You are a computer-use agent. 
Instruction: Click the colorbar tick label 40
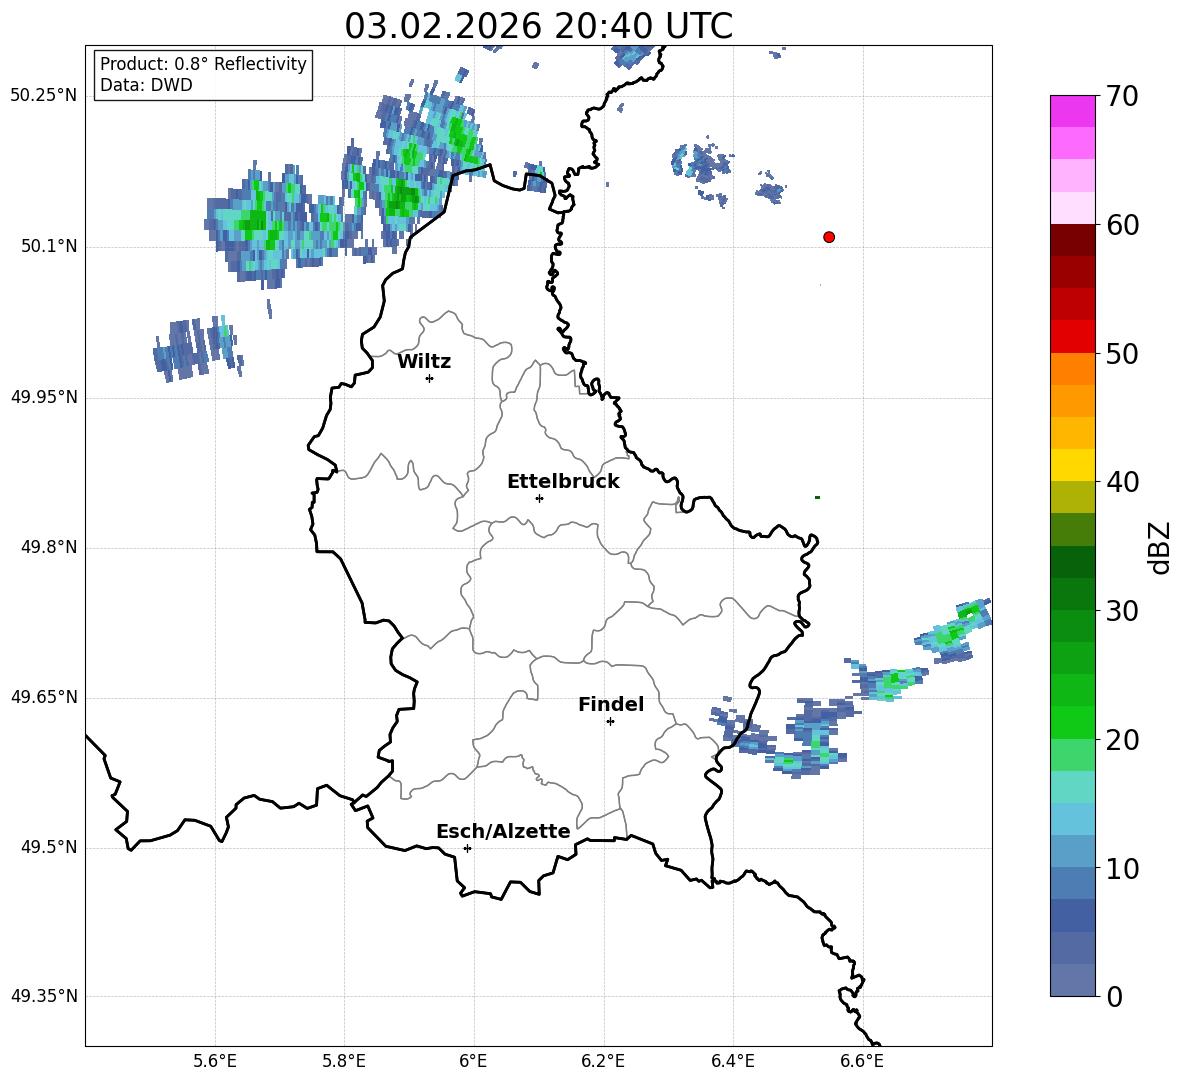(1122, 482)
